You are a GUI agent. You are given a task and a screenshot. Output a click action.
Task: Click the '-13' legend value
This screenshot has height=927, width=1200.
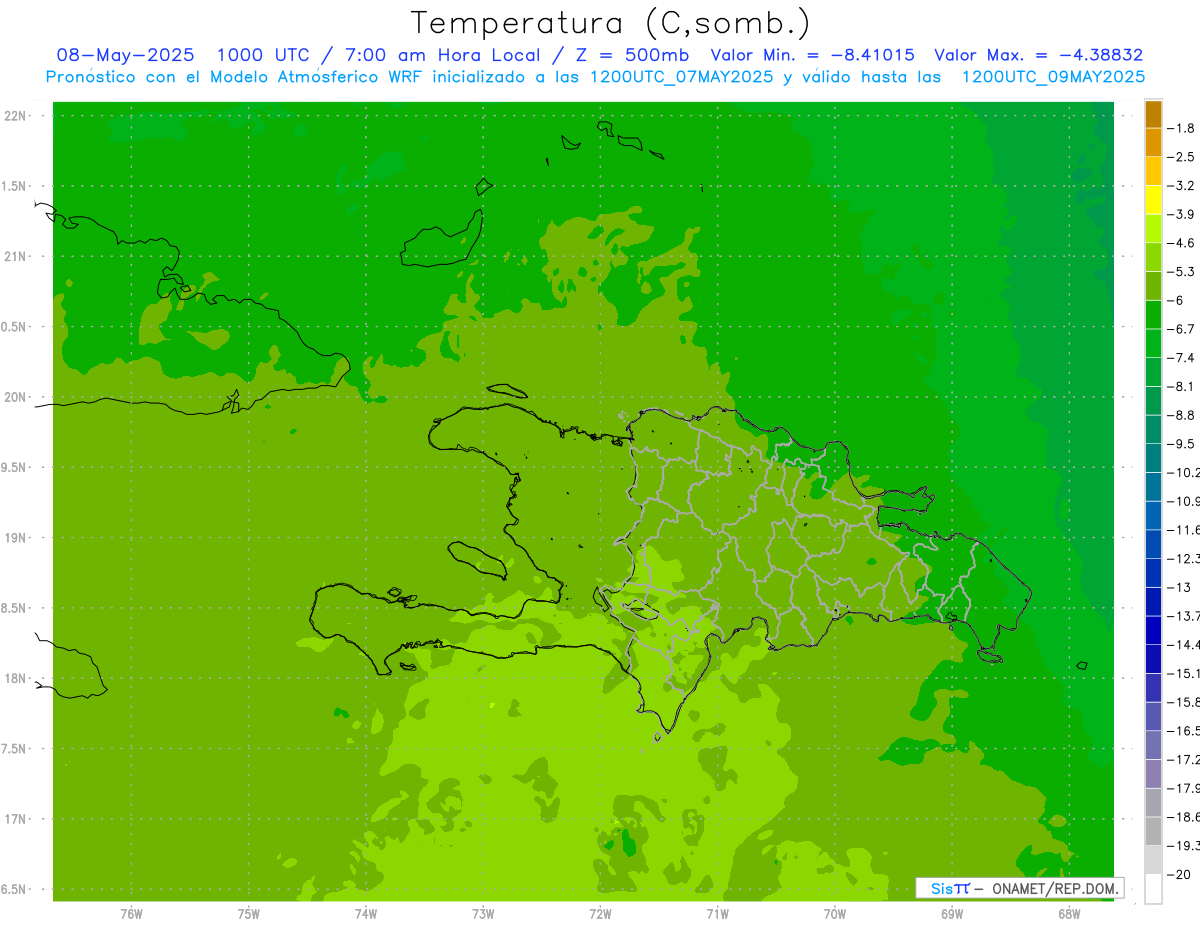pyautogui.click(x=1180, y=588)
